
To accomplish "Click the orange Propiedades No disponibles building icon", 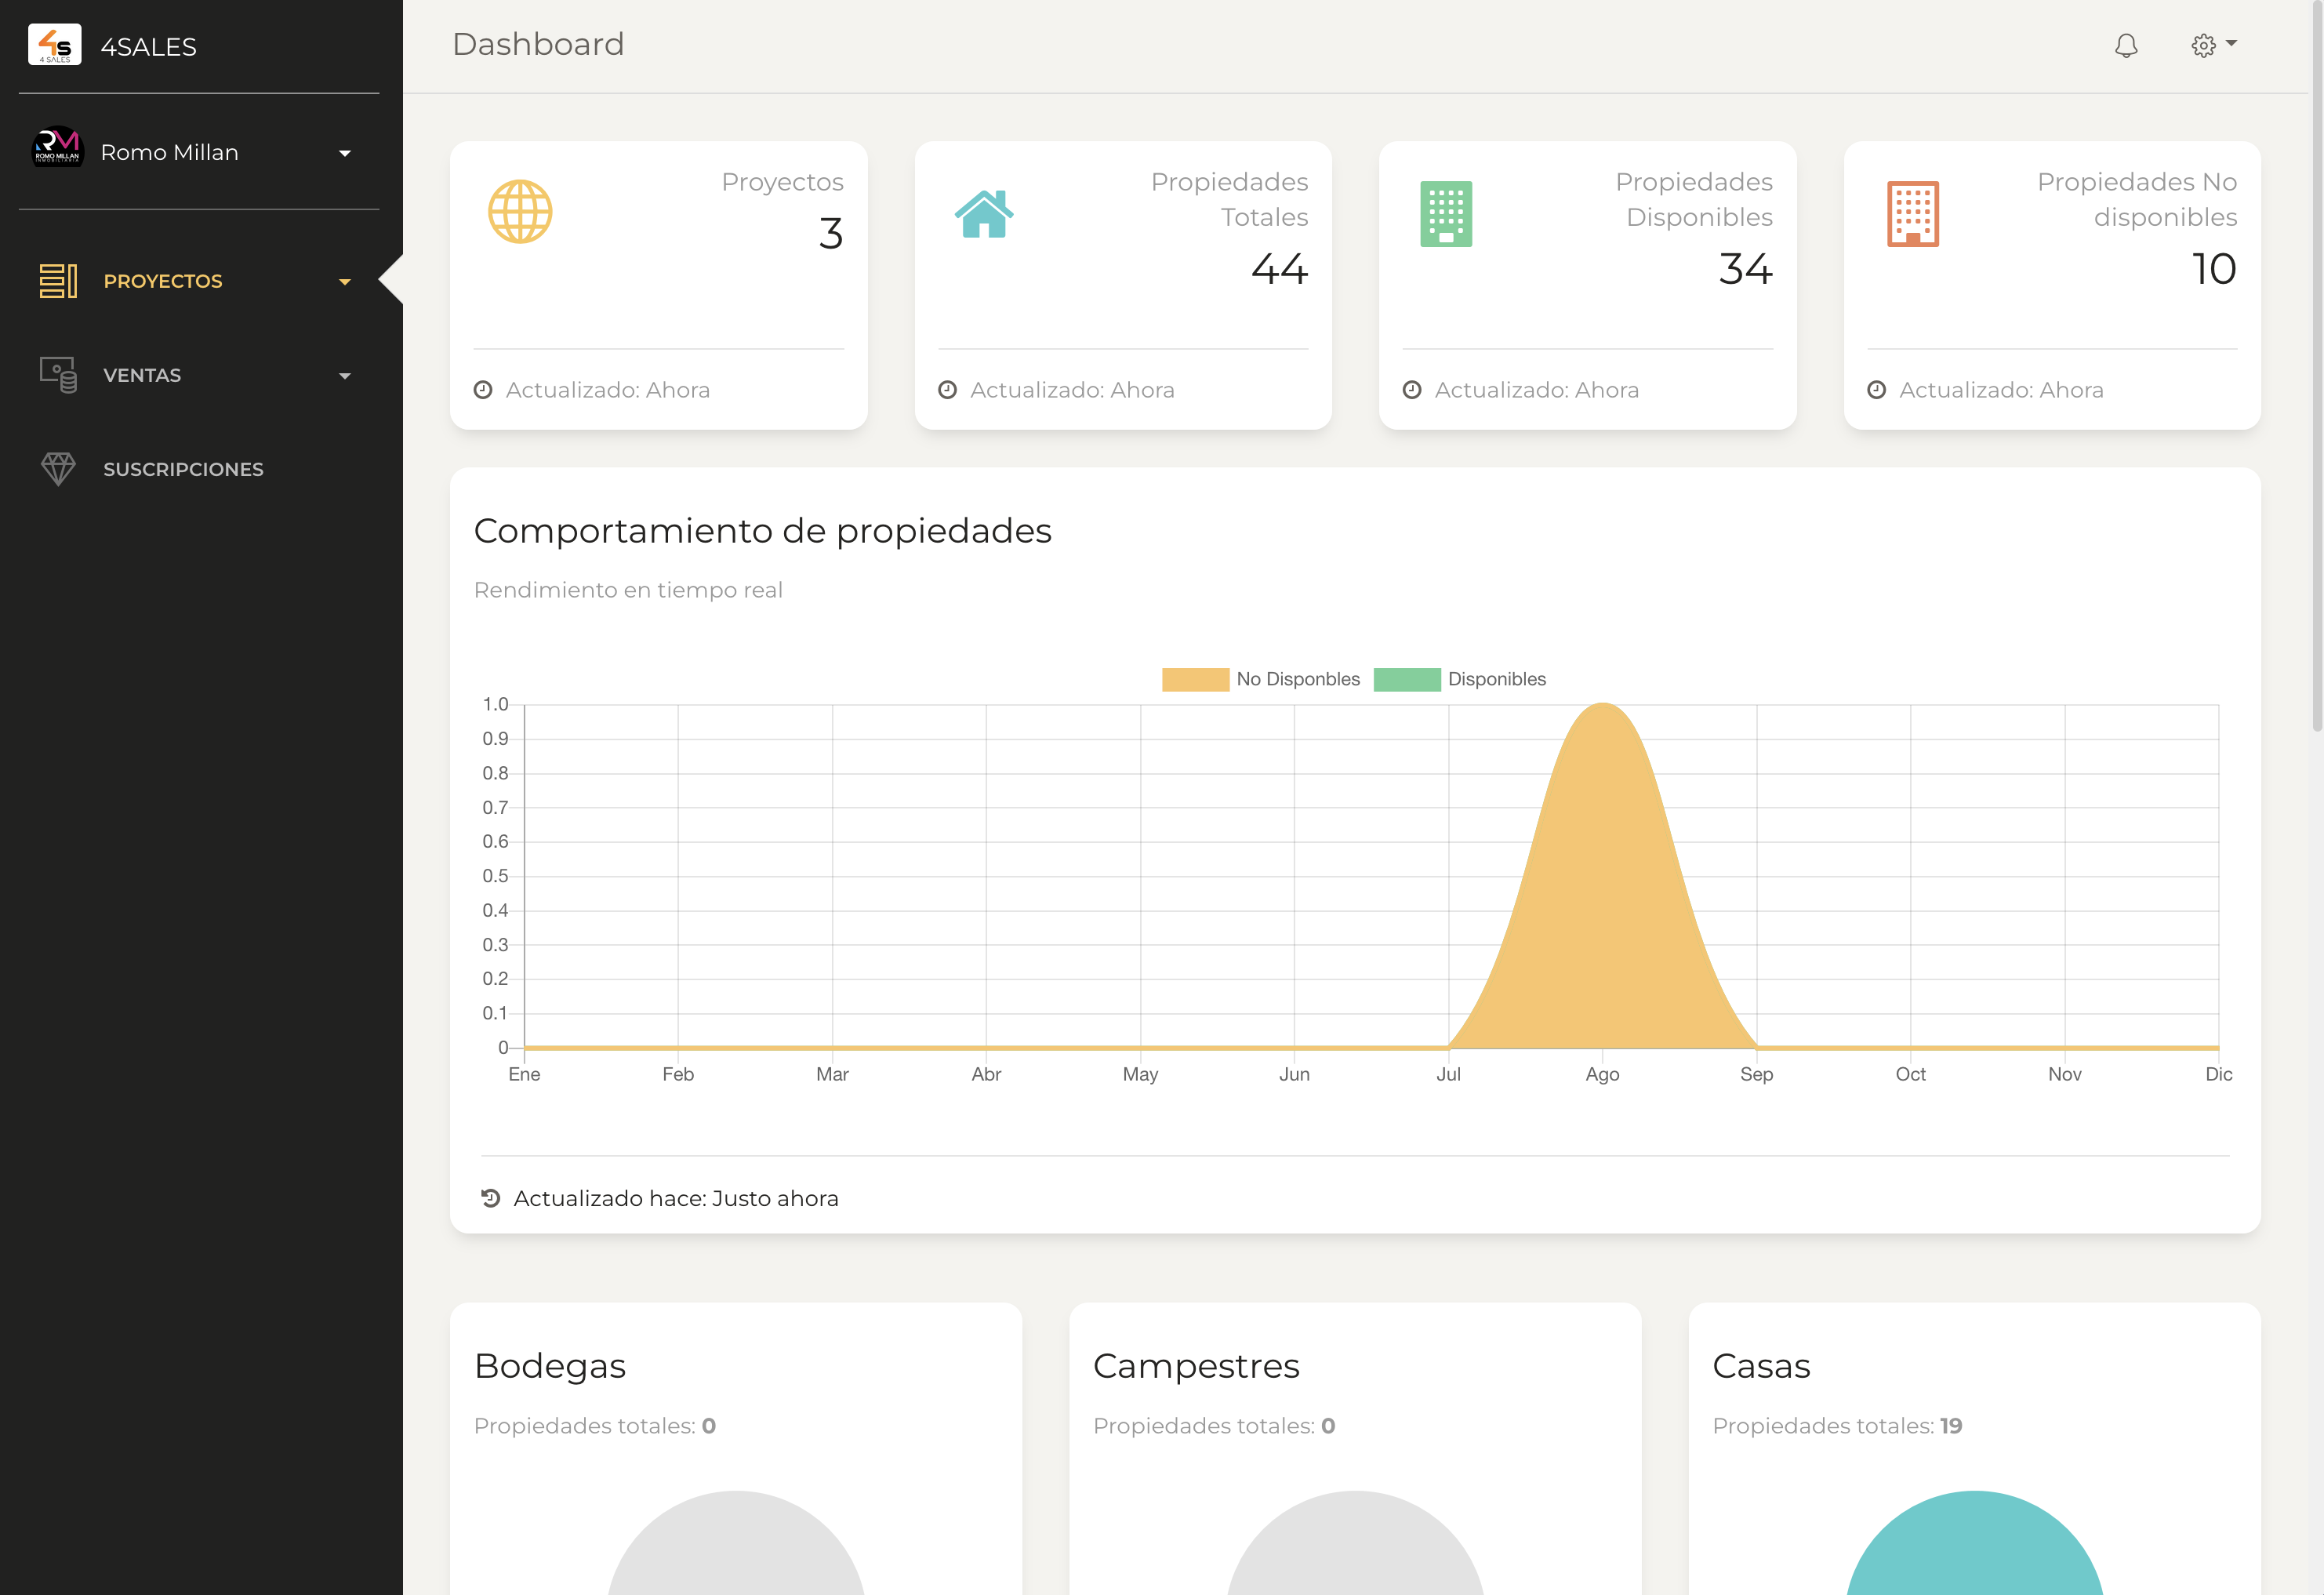I will coord(1913,213).
